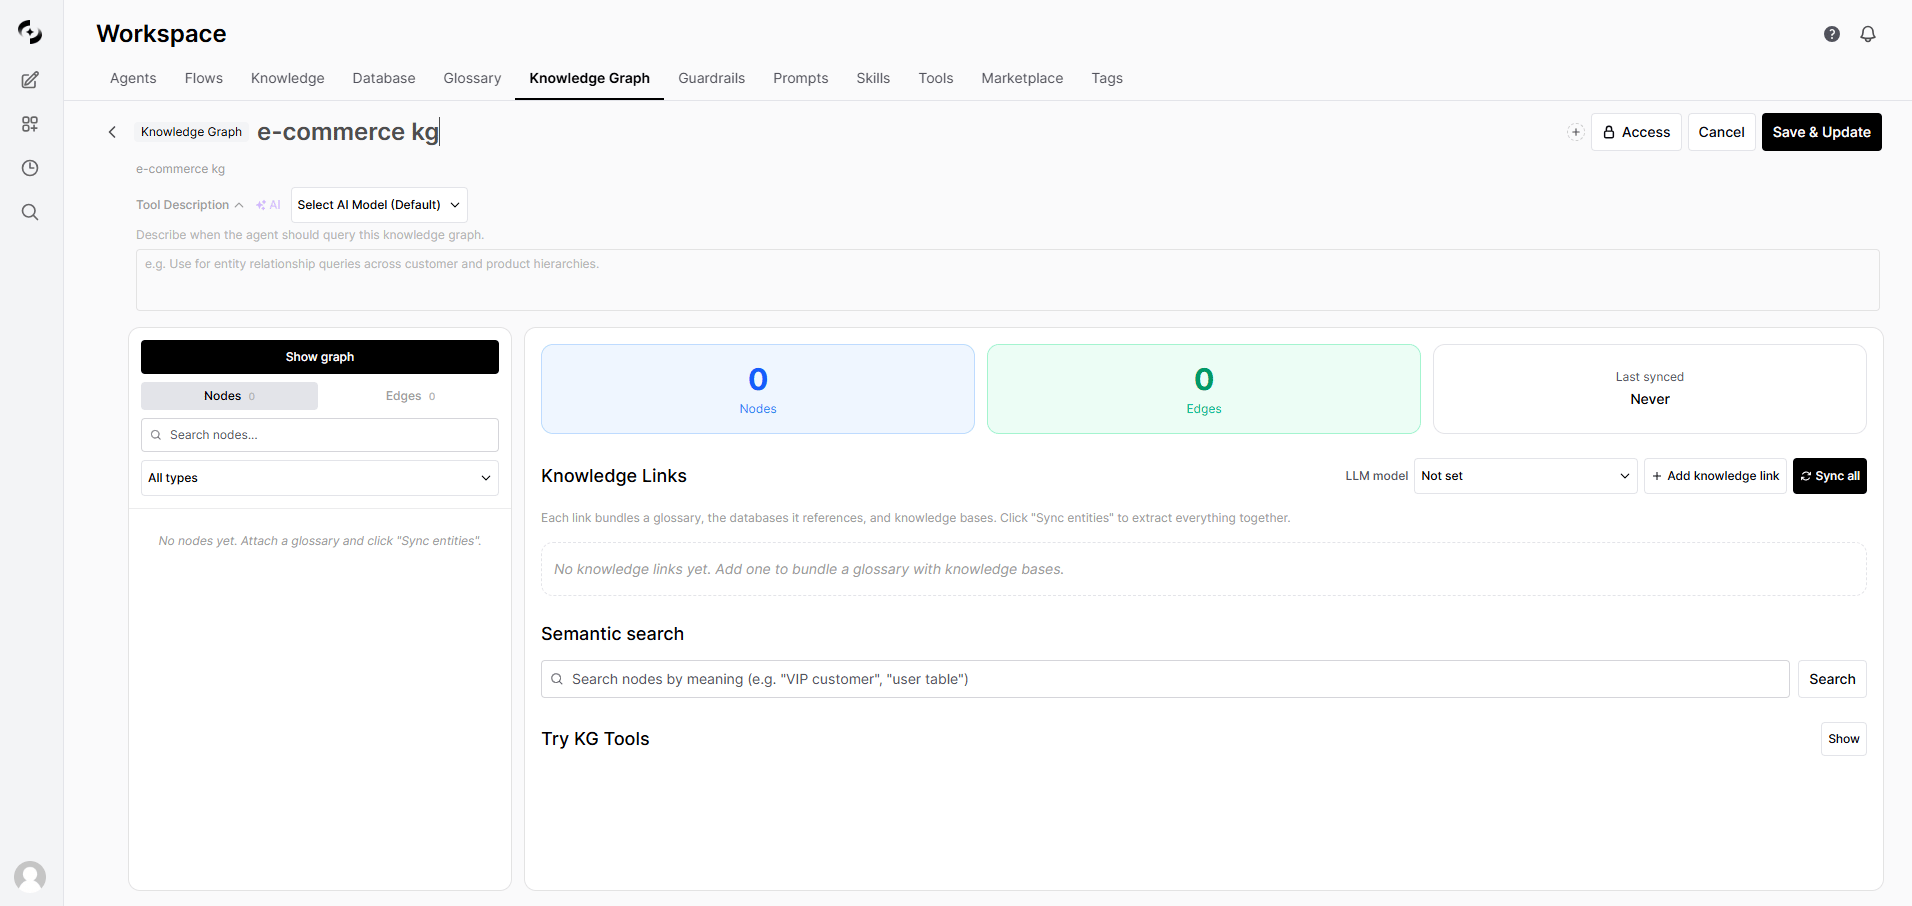Click the Edges count card
Viewport: 1912px width, 906px height.
tap(1204, 389)
